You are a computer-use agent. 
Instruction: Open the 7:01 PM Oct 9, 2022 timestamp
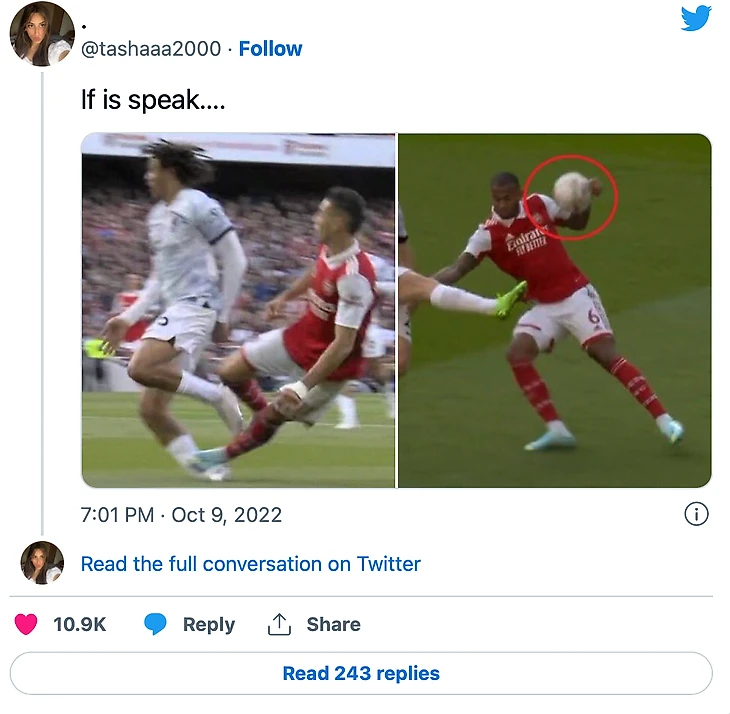pyautogui.click(x=181, y=515)
